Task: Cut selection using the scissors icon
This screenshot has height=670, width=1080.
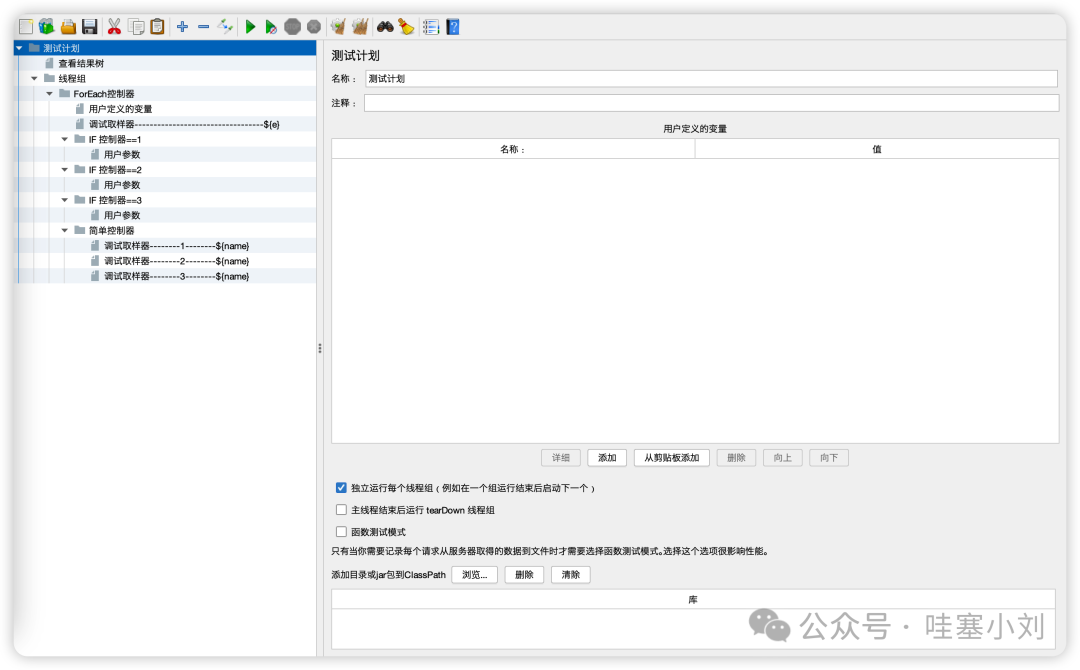Action: point(114,27)
